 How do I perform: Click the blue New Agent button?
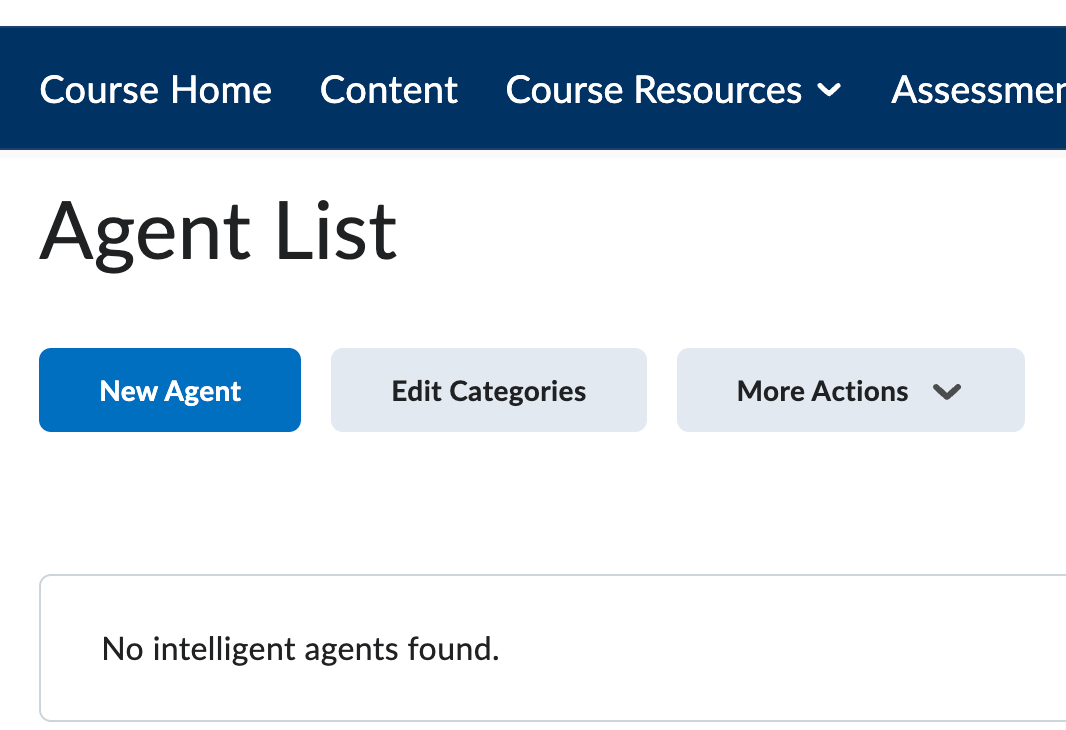click(x=170, y=390)
